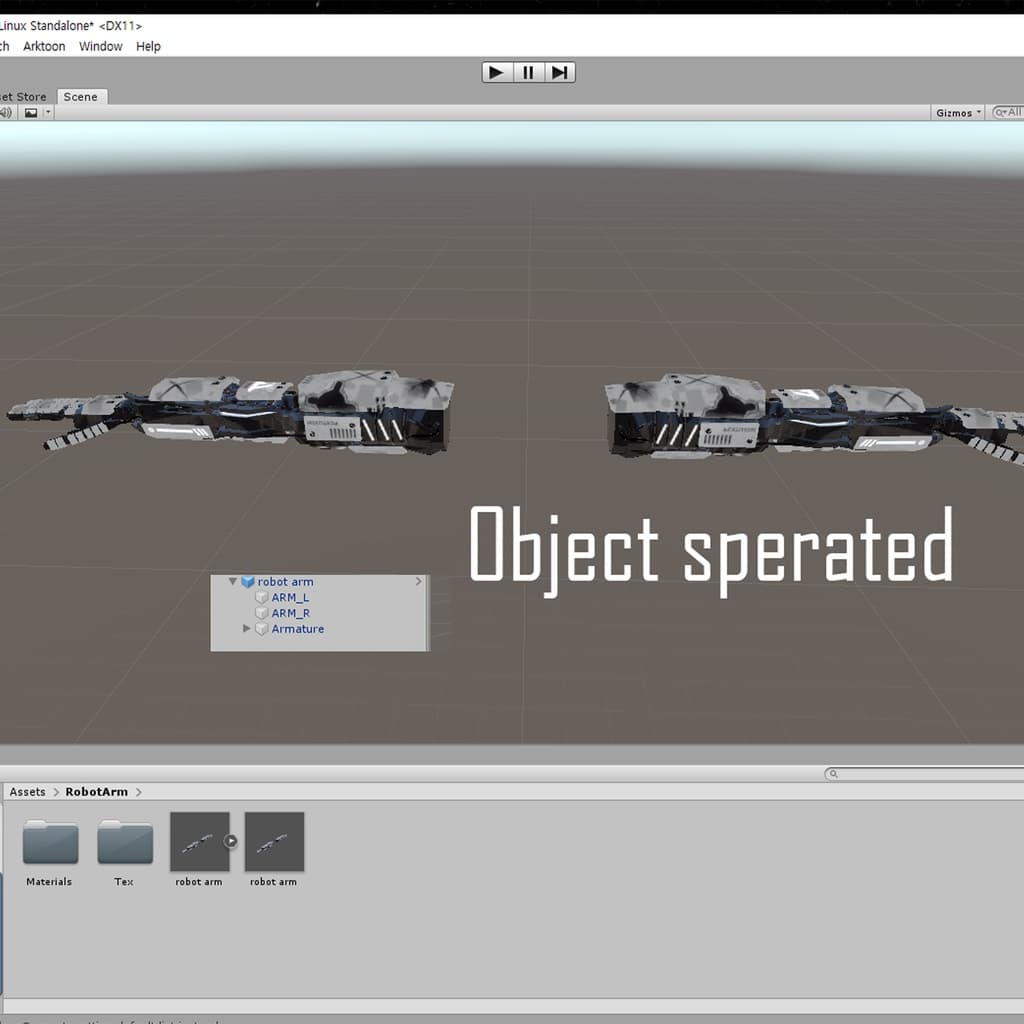Expand the Armature tree node

click(247, 629)
